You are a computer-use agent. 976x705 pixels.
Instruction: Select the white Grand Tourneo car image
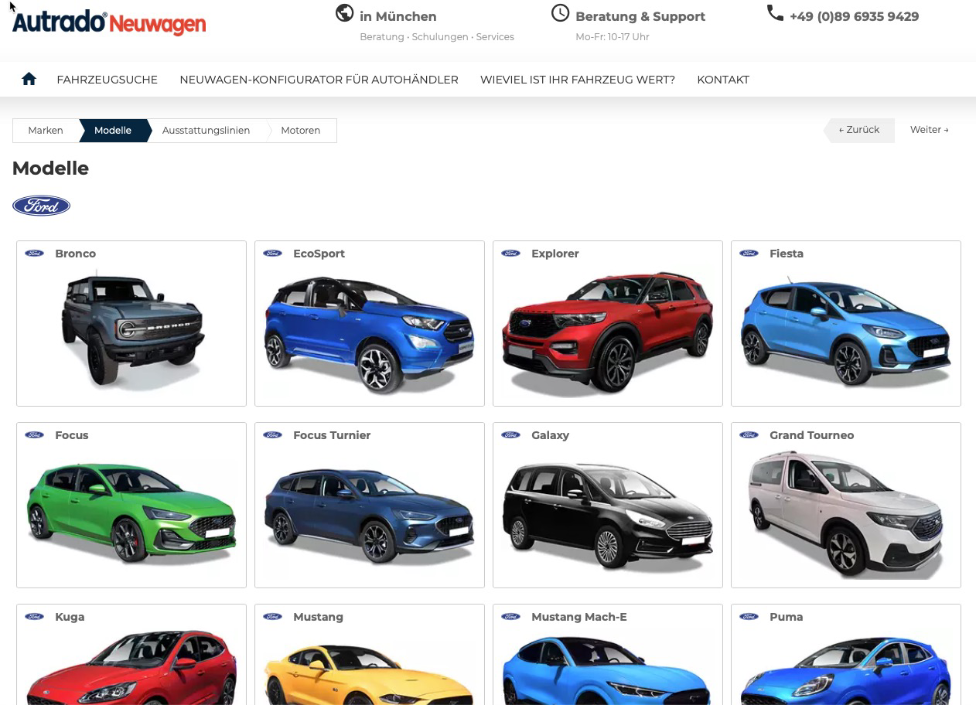click(846, 513)
